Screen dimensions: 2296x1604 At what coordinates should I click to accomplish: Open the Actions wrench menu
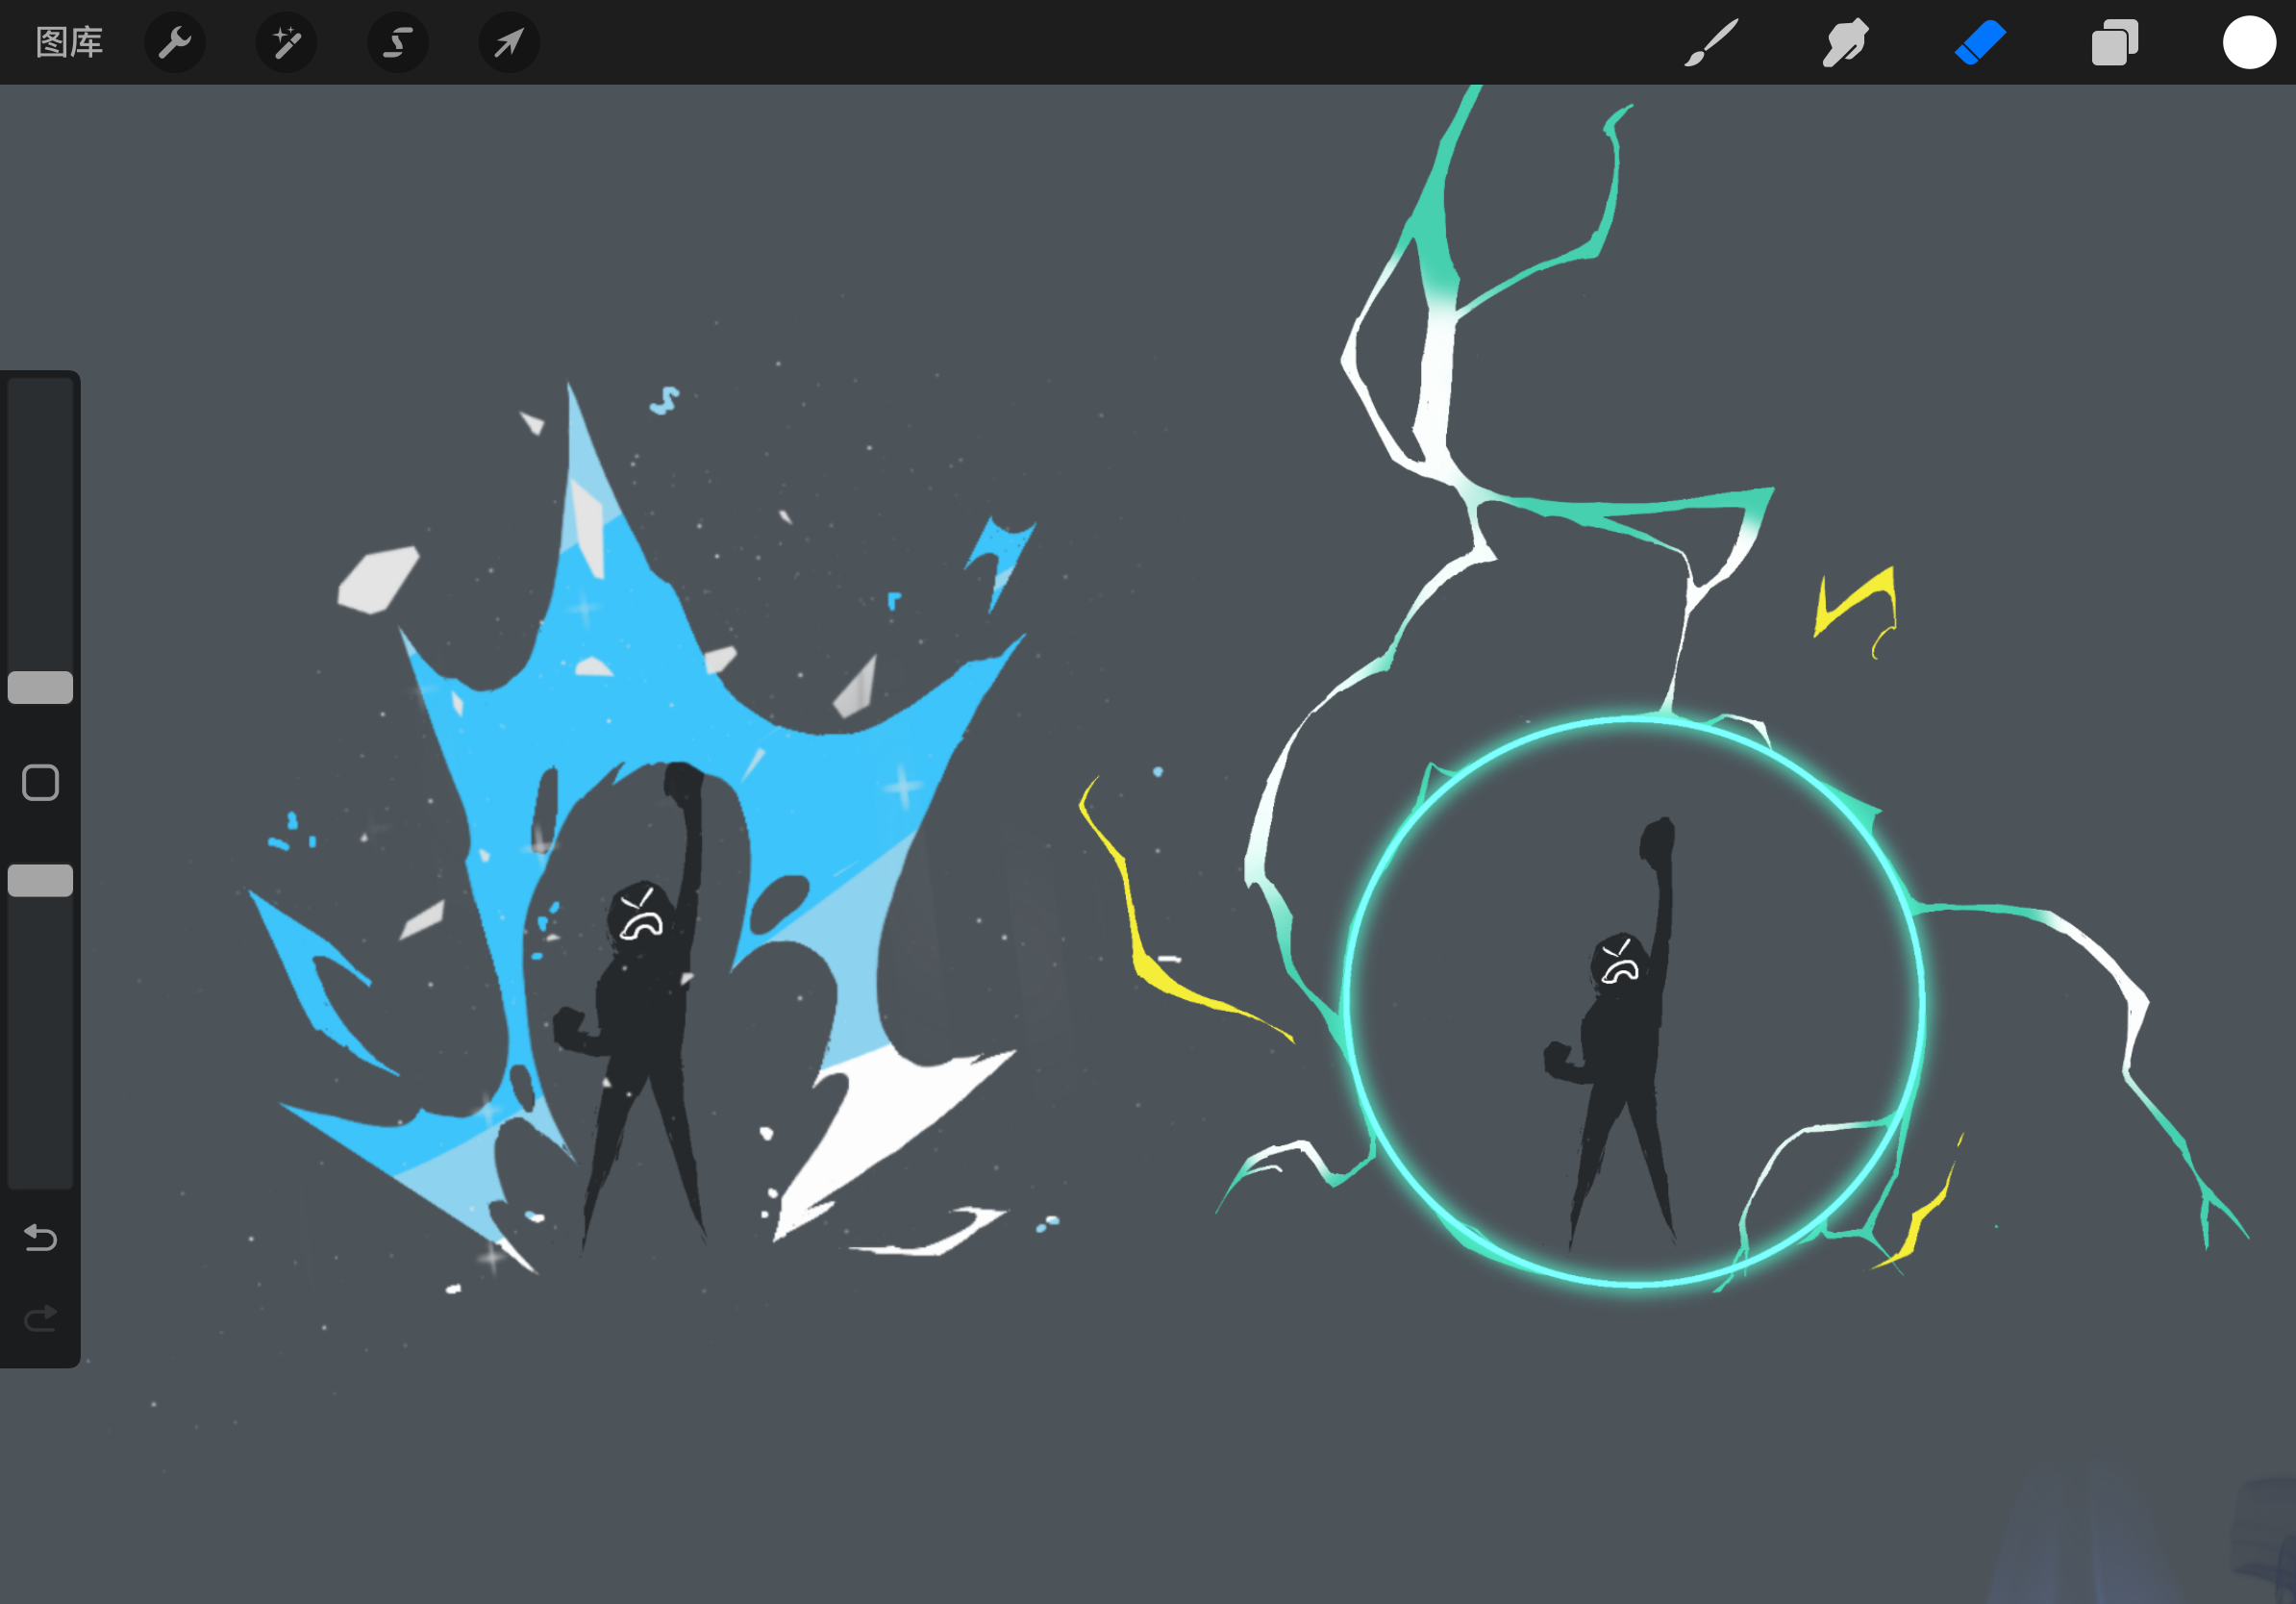(x=175, y=42)
